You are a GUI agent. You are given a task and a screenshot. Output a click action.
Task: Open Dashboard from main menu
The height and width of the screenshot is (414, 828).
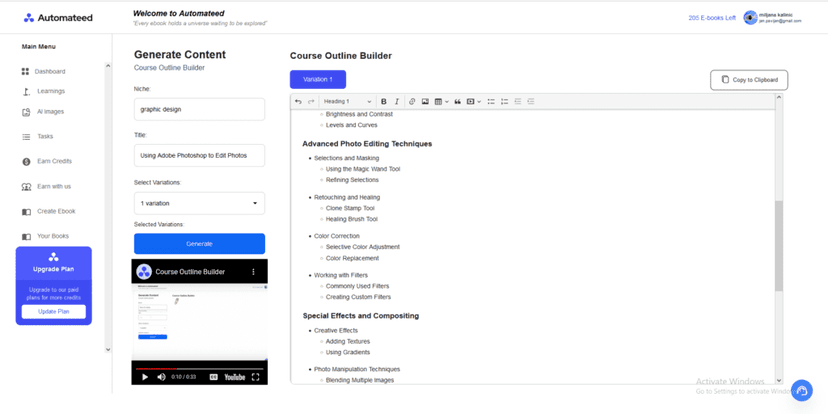43,71
